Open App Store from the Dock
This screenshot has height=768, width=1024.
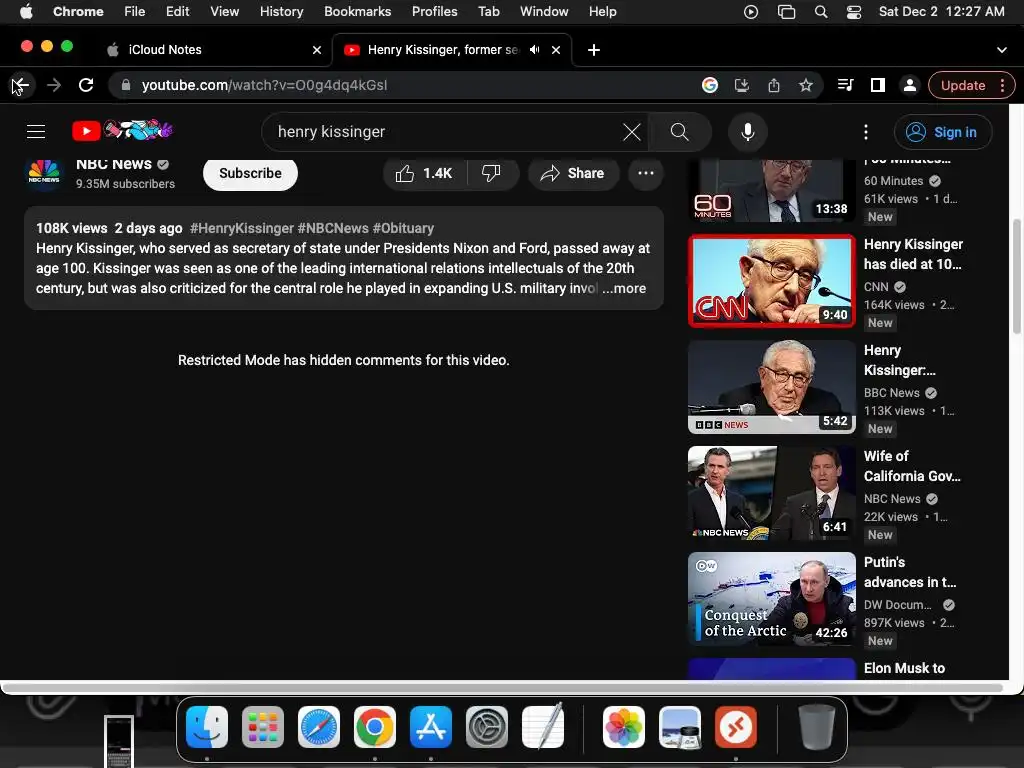tap(431, 727)
